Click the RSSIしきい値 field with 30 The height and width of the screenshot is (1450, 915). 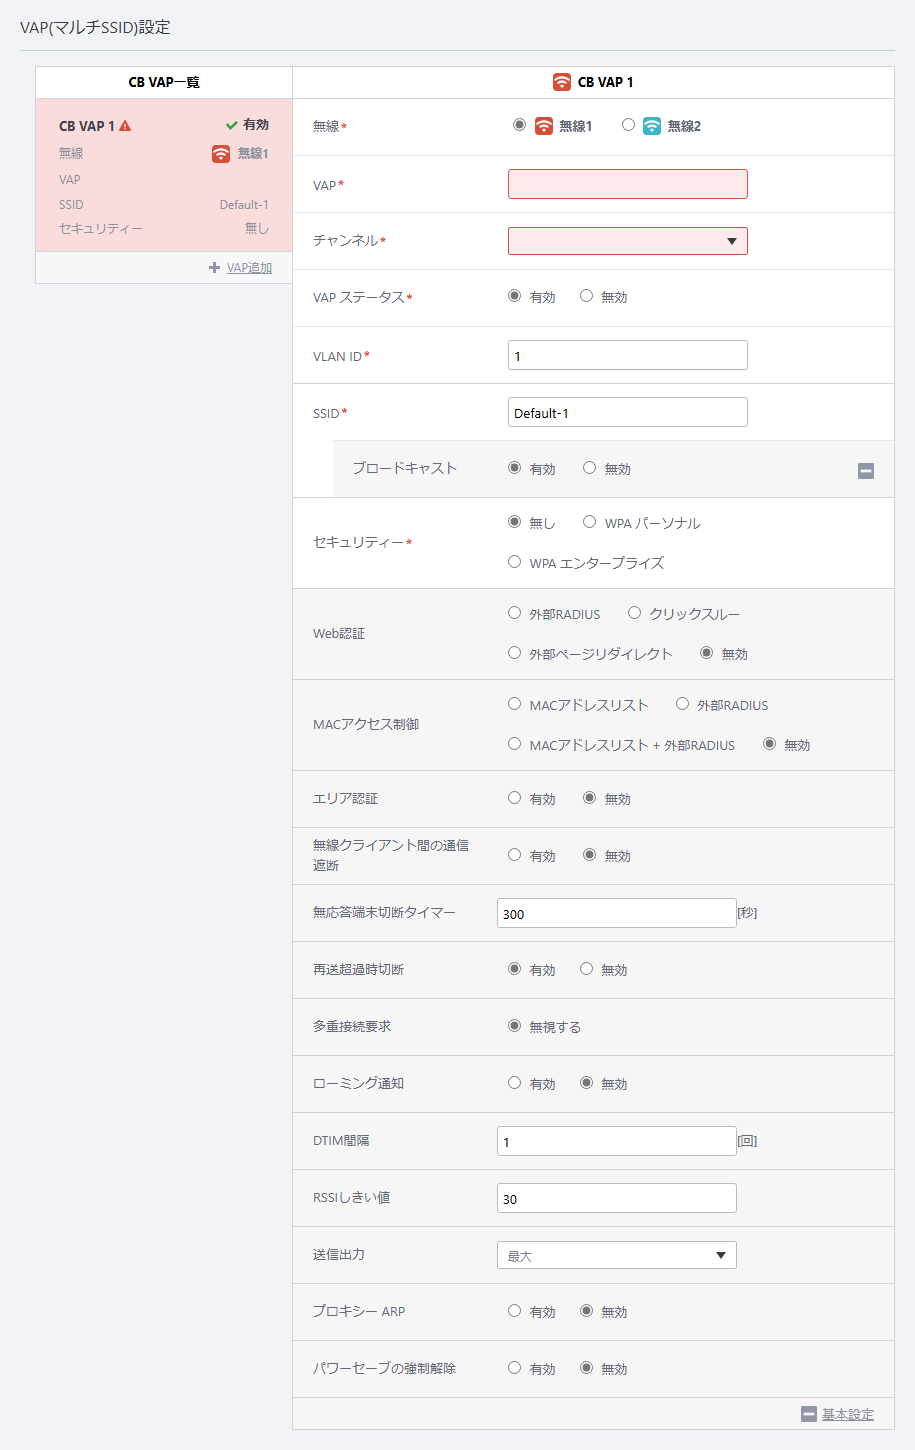[617, 1198]
